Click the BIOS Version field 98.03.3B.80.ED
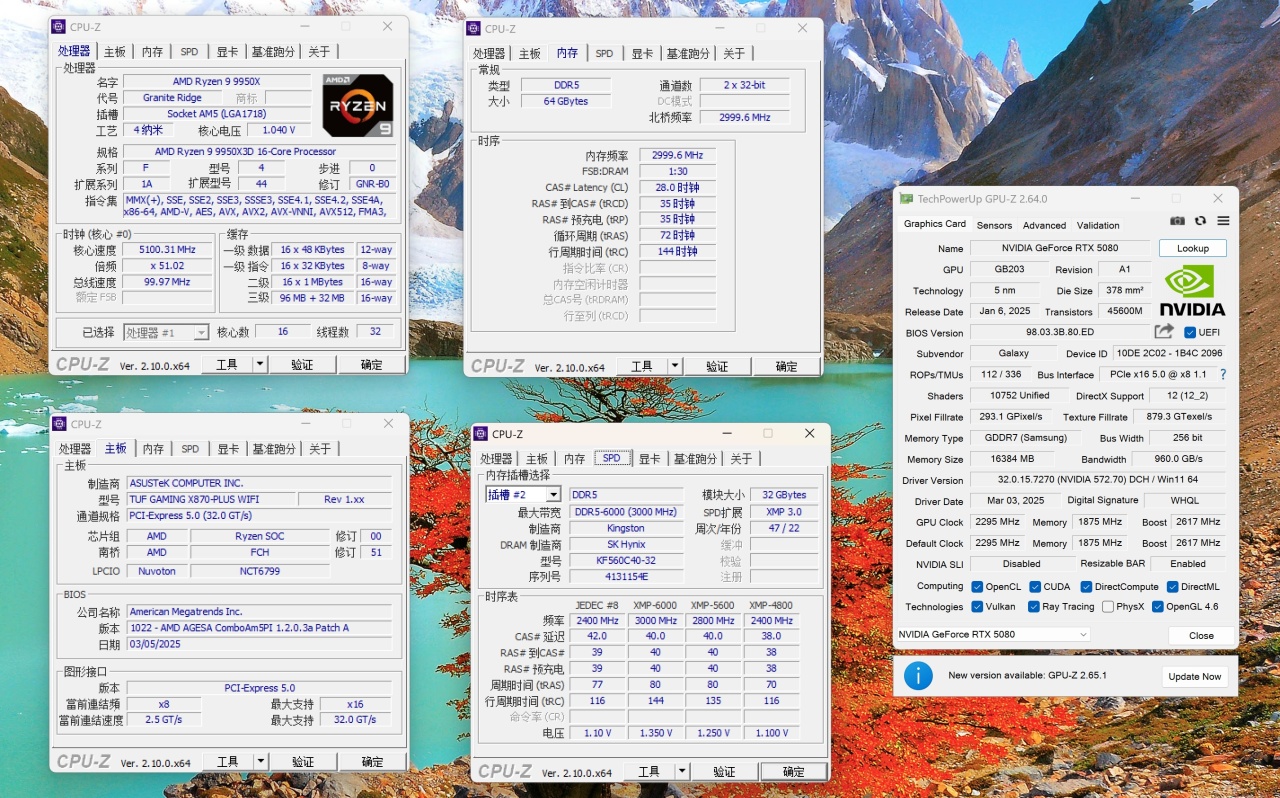Viewport: 1280px width, 798px height. (1060, 332)
